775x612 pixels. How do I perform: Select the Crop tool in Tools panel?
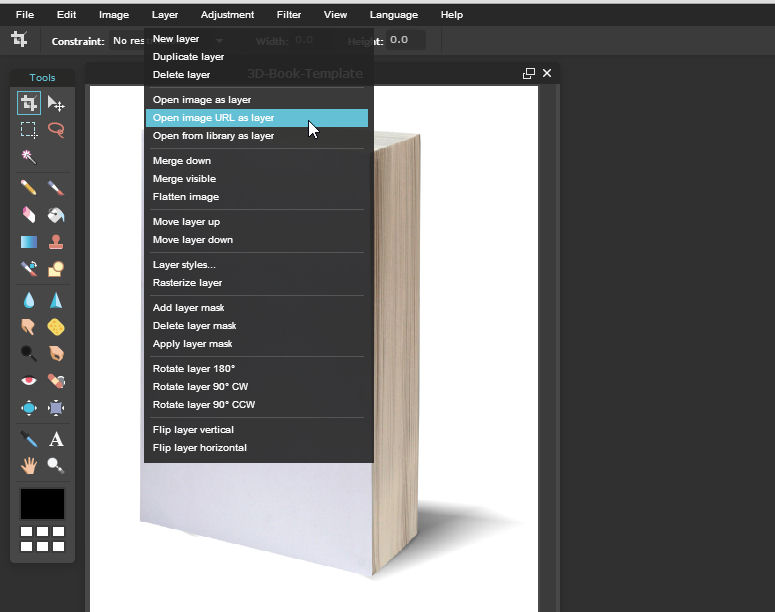[x=29, y=103]
